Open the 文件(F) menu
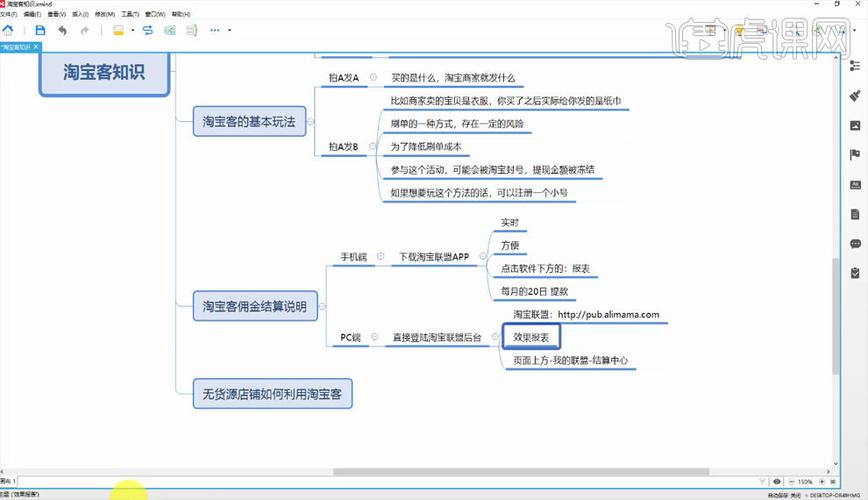The image size is (868, 500). [x=8, y=14]
